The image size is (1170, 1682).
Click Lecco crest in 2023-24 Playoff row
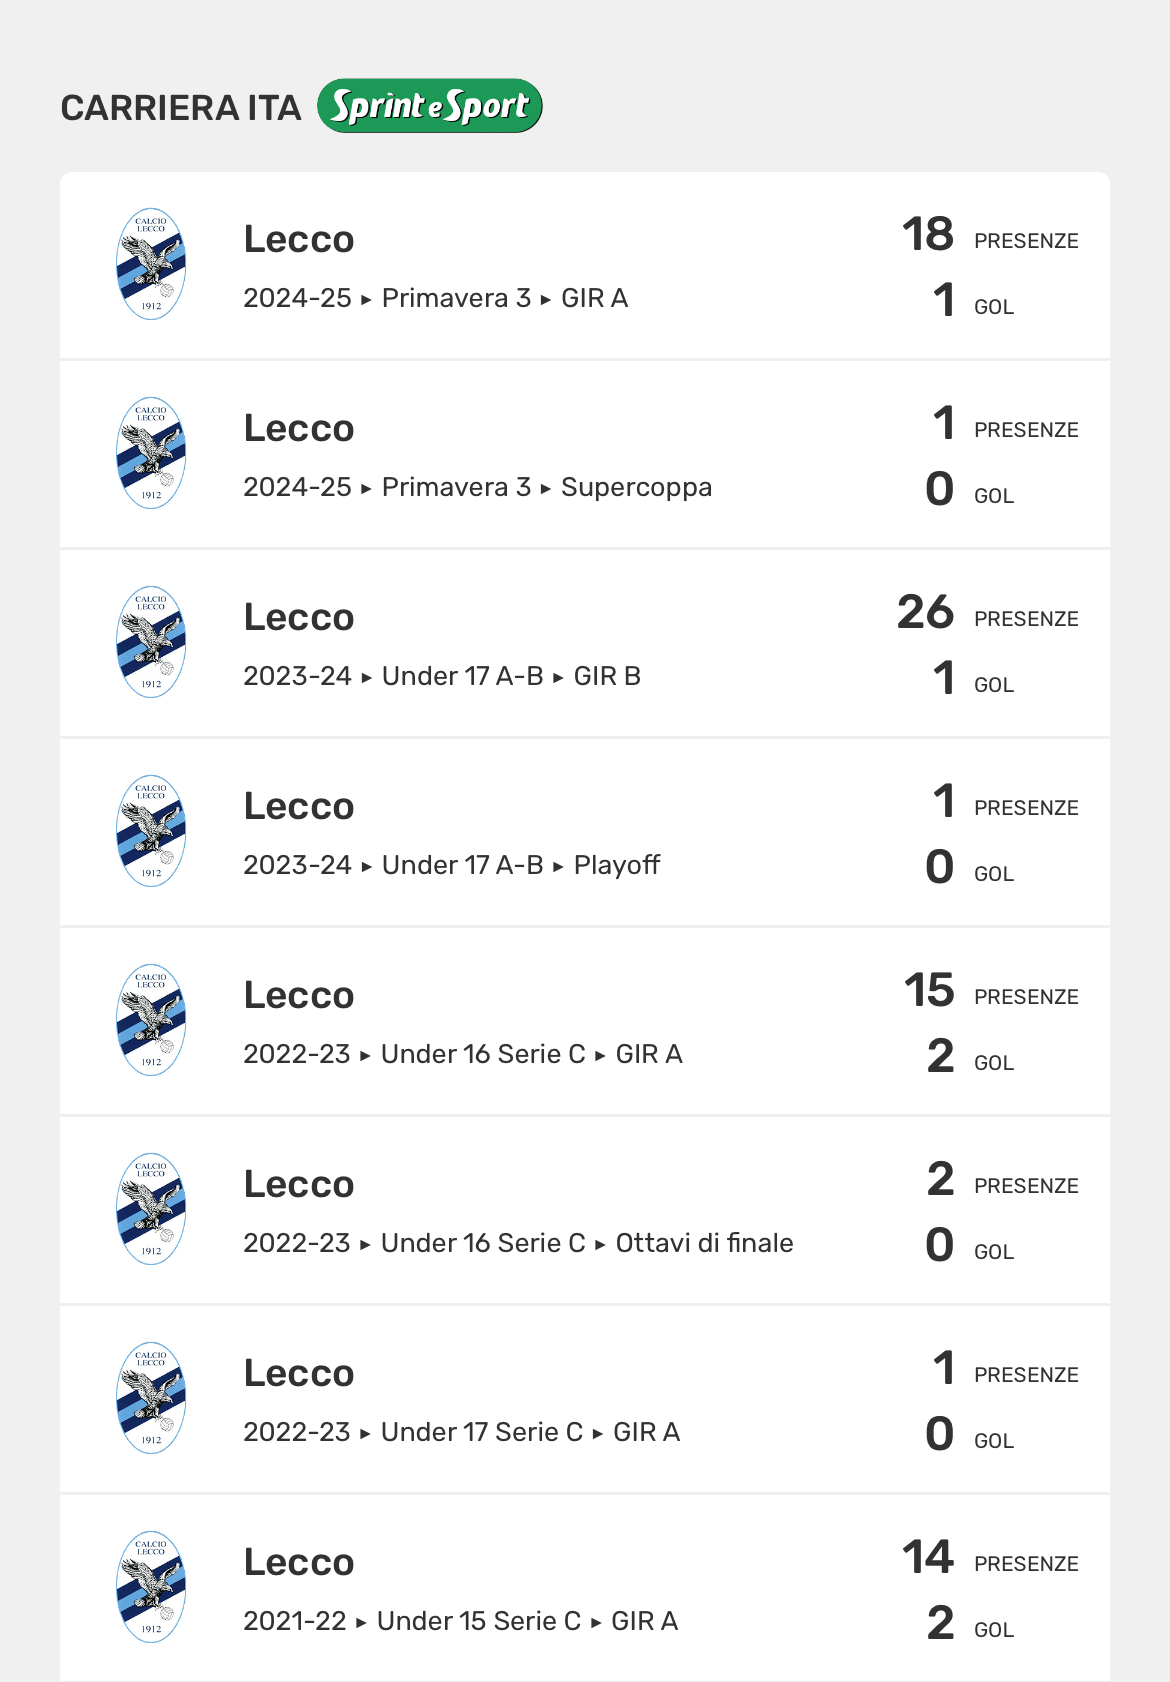point(151,831)
